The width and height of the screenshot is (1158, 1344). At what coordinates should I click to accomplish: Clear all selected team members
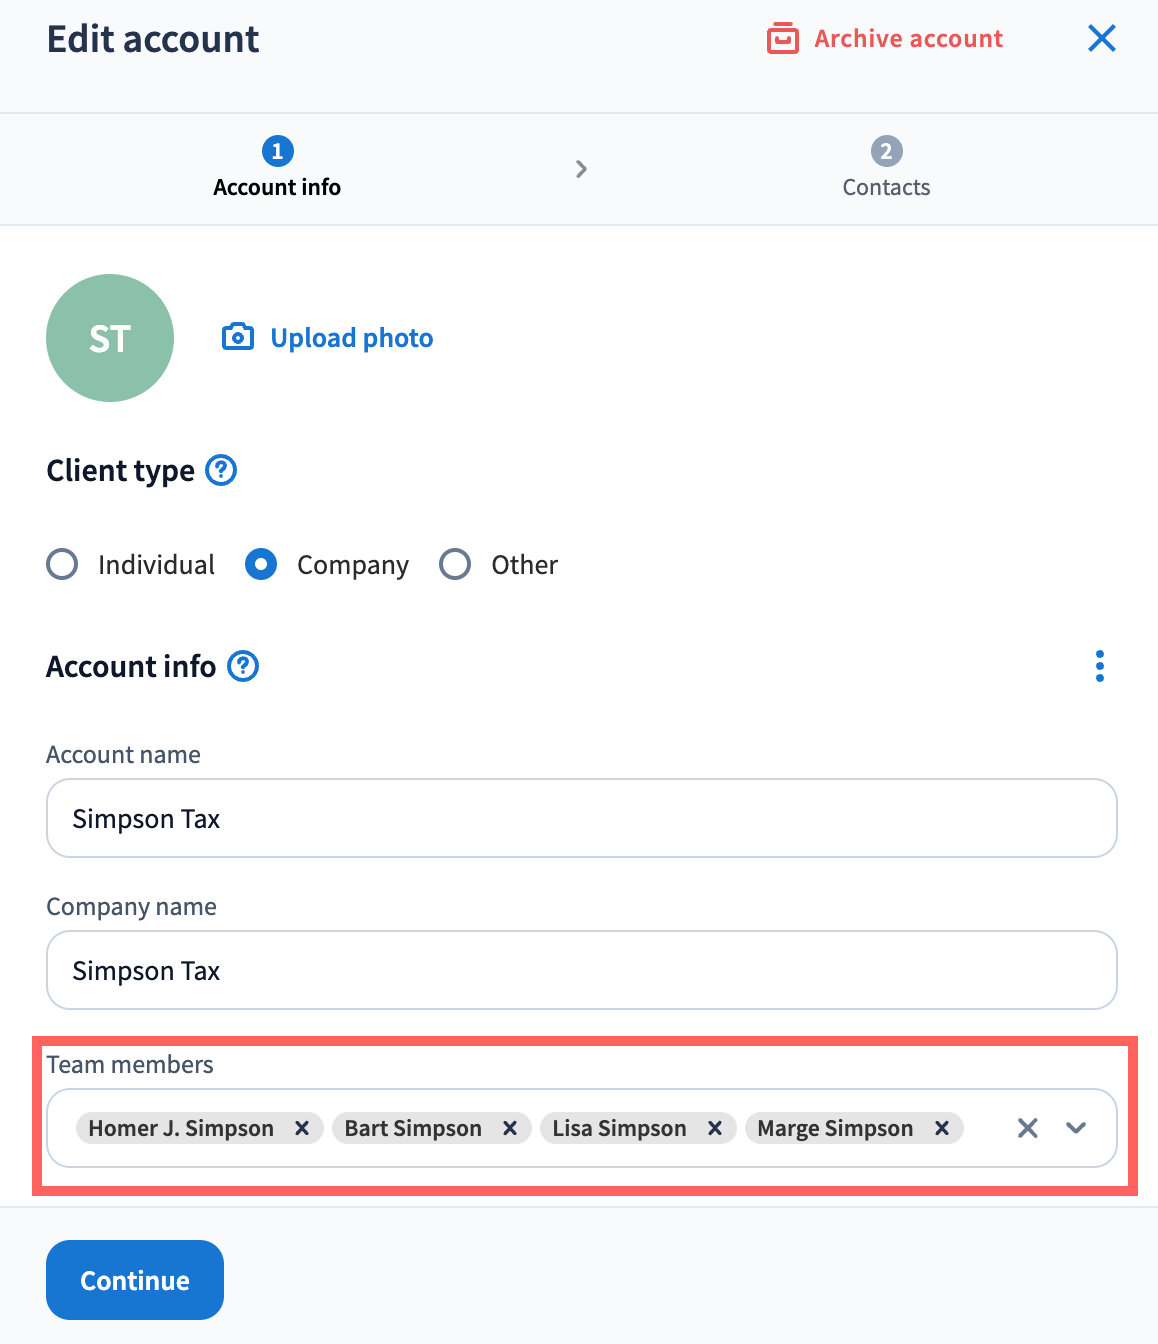(1027, 1128)
